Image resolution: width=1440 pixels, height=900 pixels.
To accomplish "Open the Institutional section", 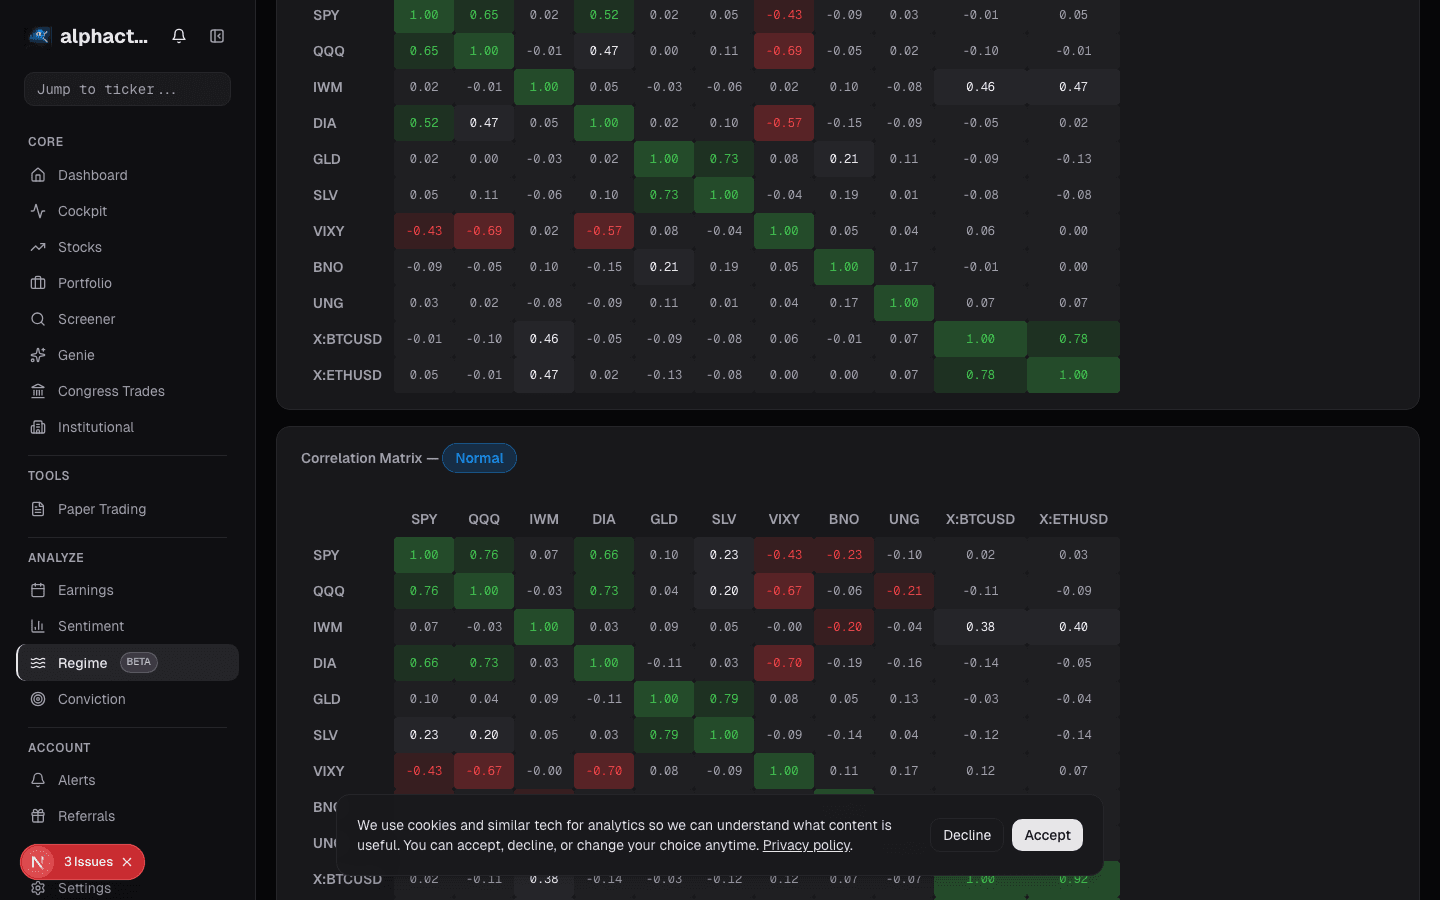I will [x=96, y=427].
